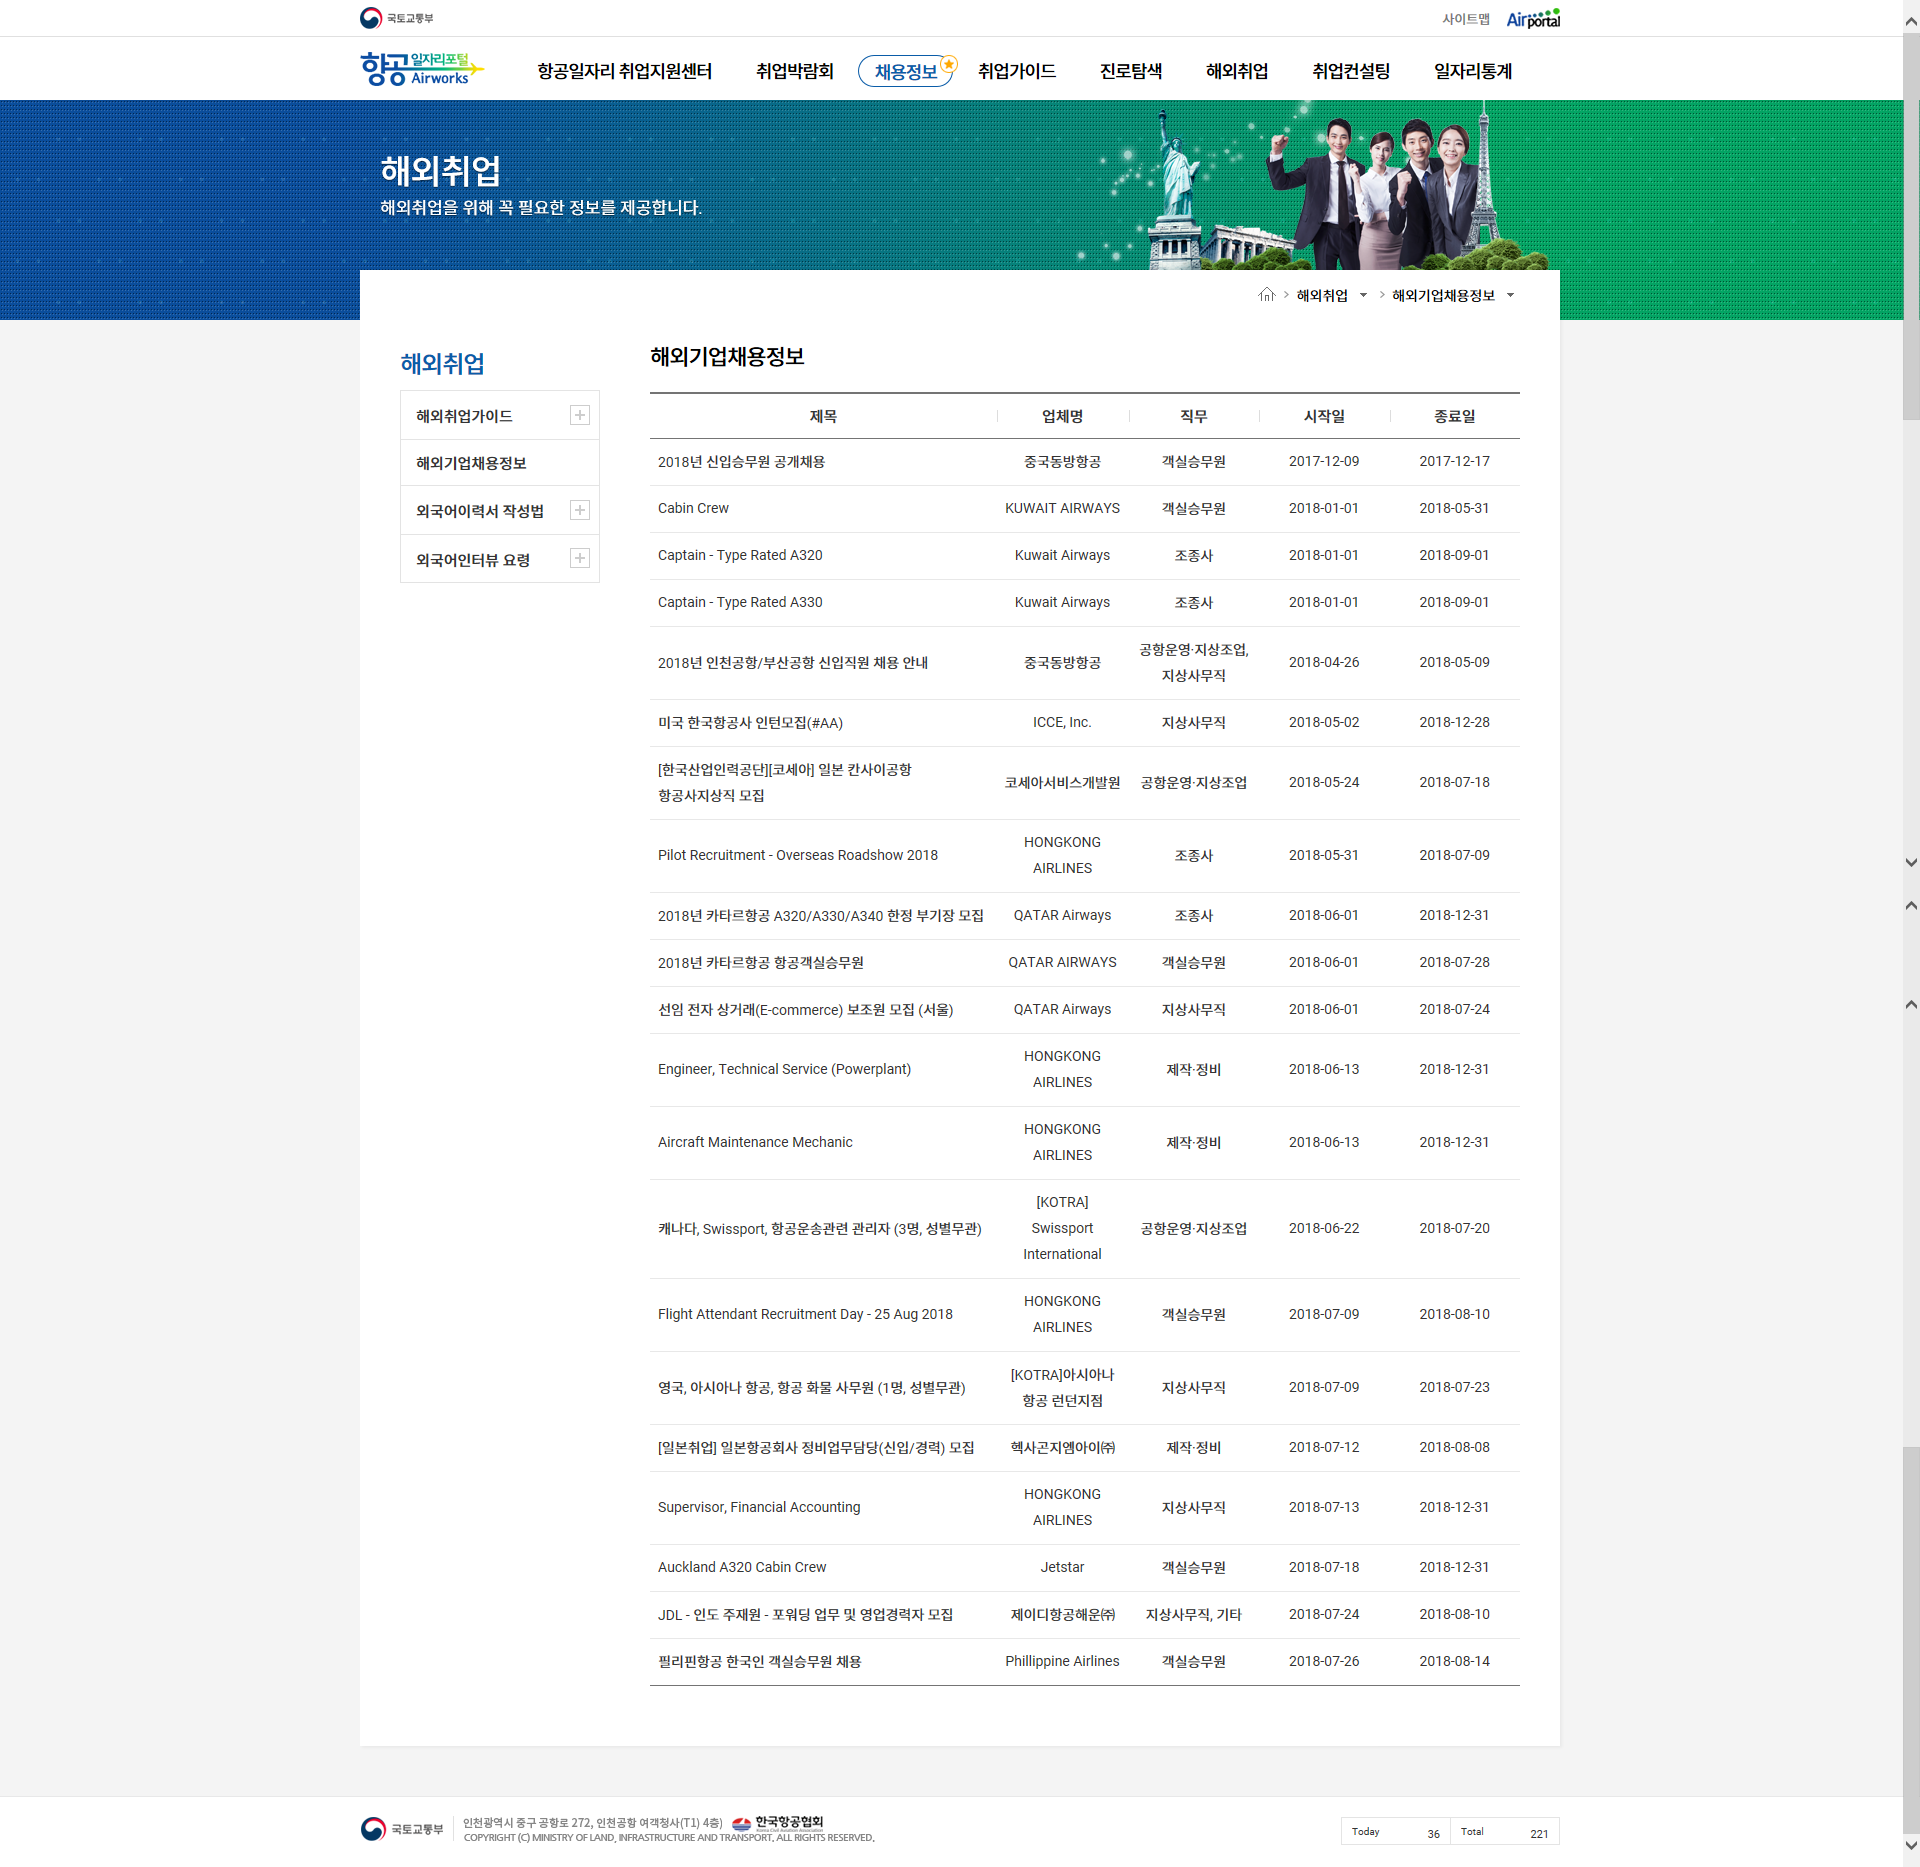Click the 사이트맵 link
1920x1867 pixels.
point(1466,19)
